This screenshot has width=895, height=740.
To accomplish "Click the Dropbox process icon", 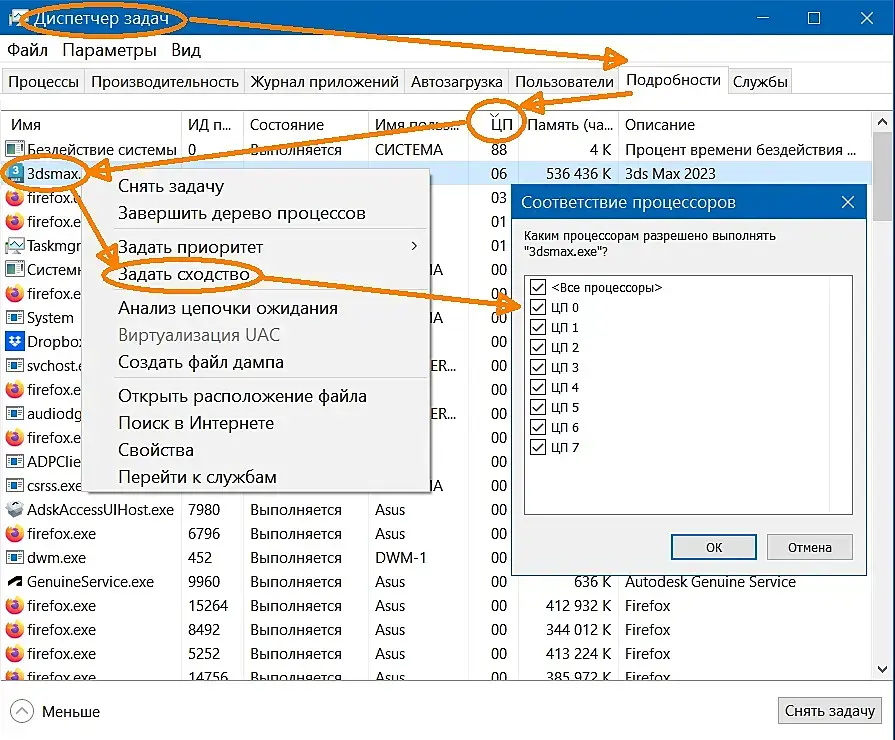I will 15,341.
